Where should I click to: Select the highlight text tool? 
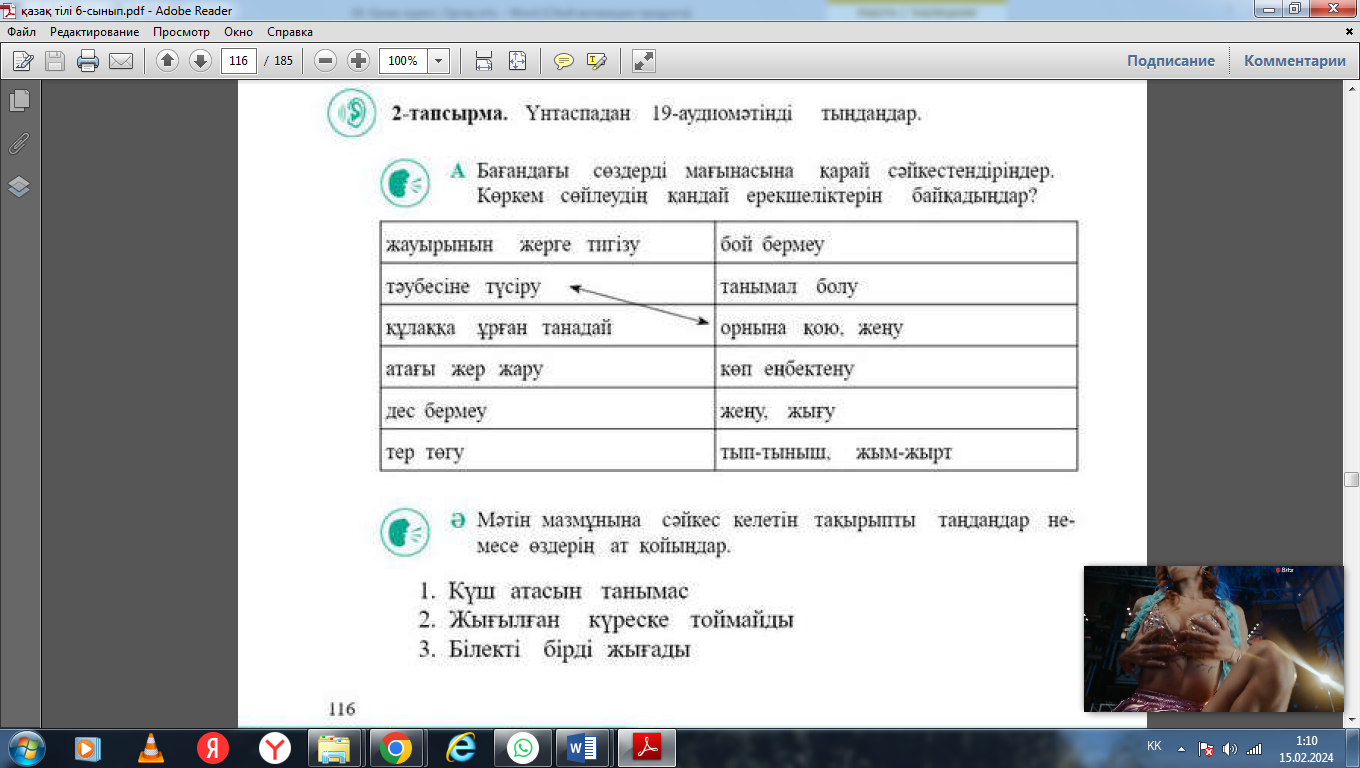click(x=597, y=61)
